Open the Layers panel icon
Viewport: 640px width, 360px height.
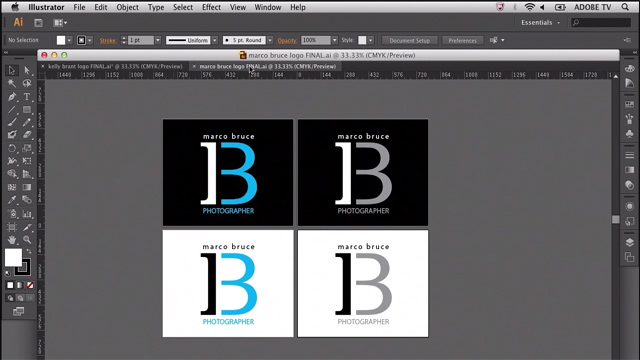point(629,242)
